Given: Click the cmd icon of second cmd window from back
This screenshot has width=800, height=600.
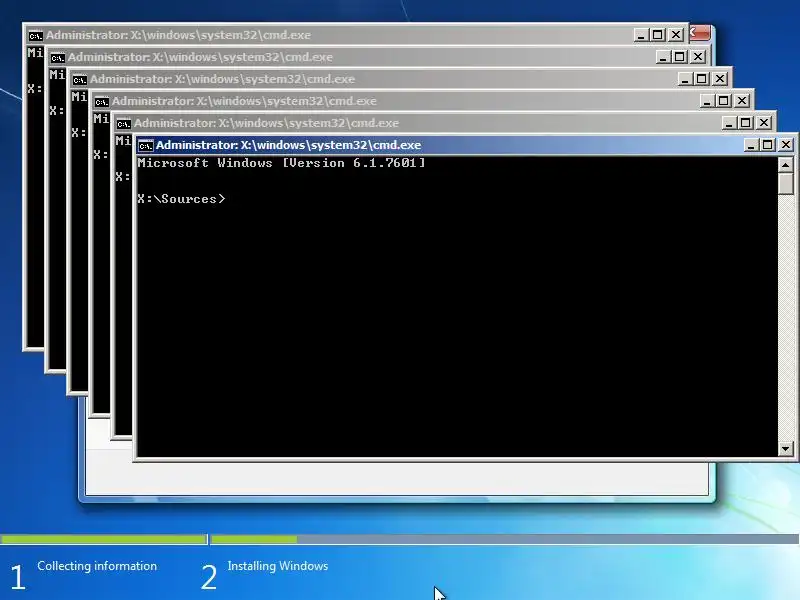Looking at the screenshot, I should [x=57, y=58].
